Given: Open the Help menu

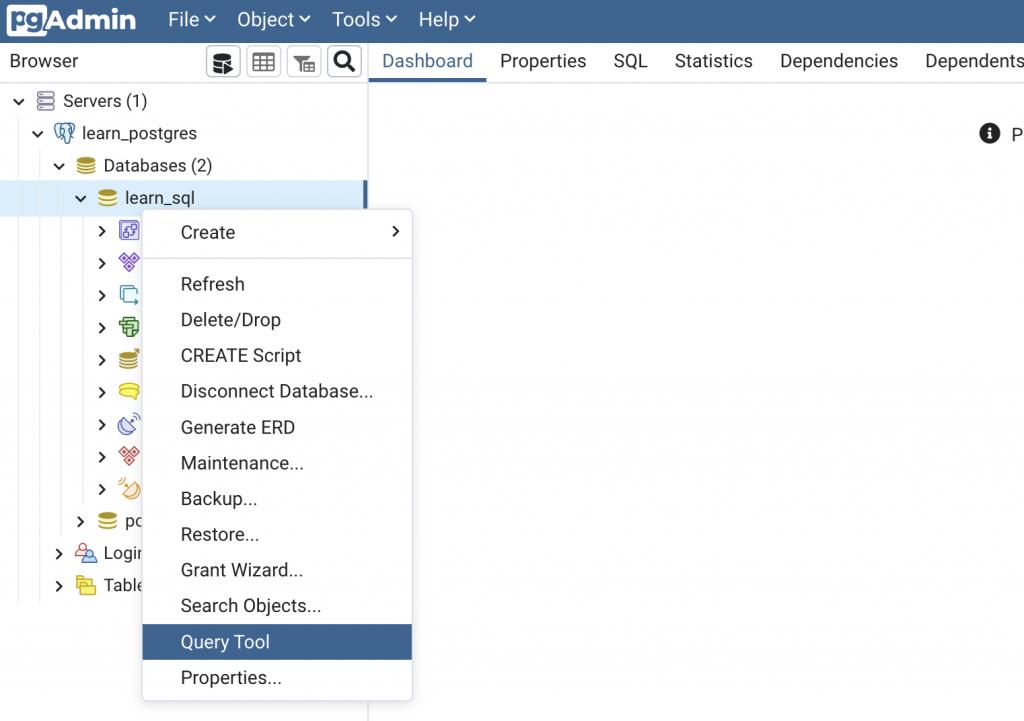Looking at the screenshot, I should (447, 20).
